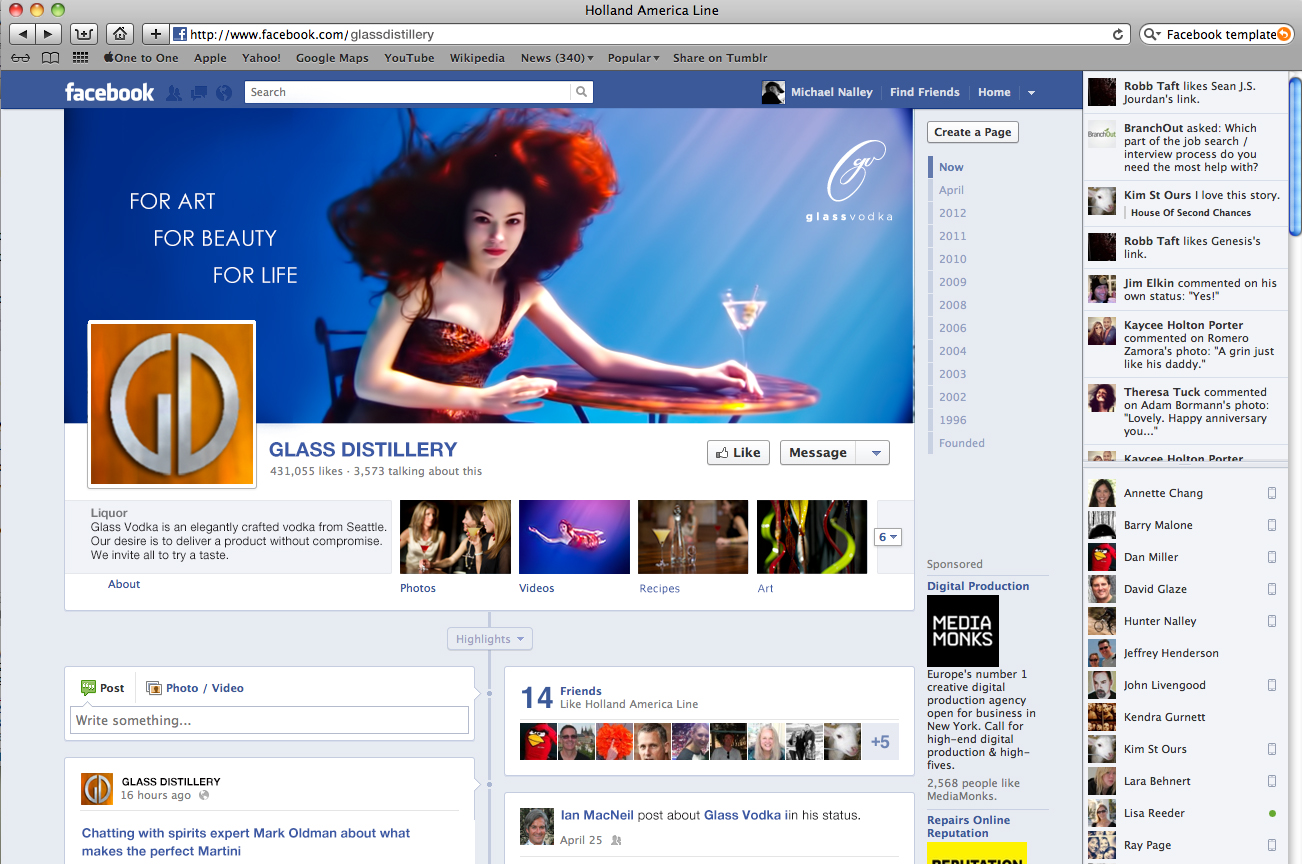Open the Recipes app thumbnail
This screenshot has height=864, width=1302.
[693, 537]
